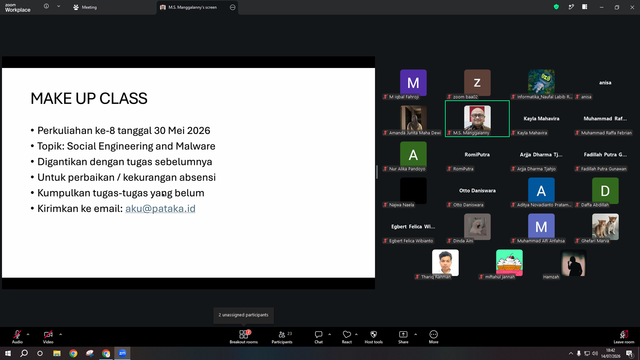The width and height of the screenshot is (640, 360).
Task: Open the Participants panel
Action: (282, 337)
